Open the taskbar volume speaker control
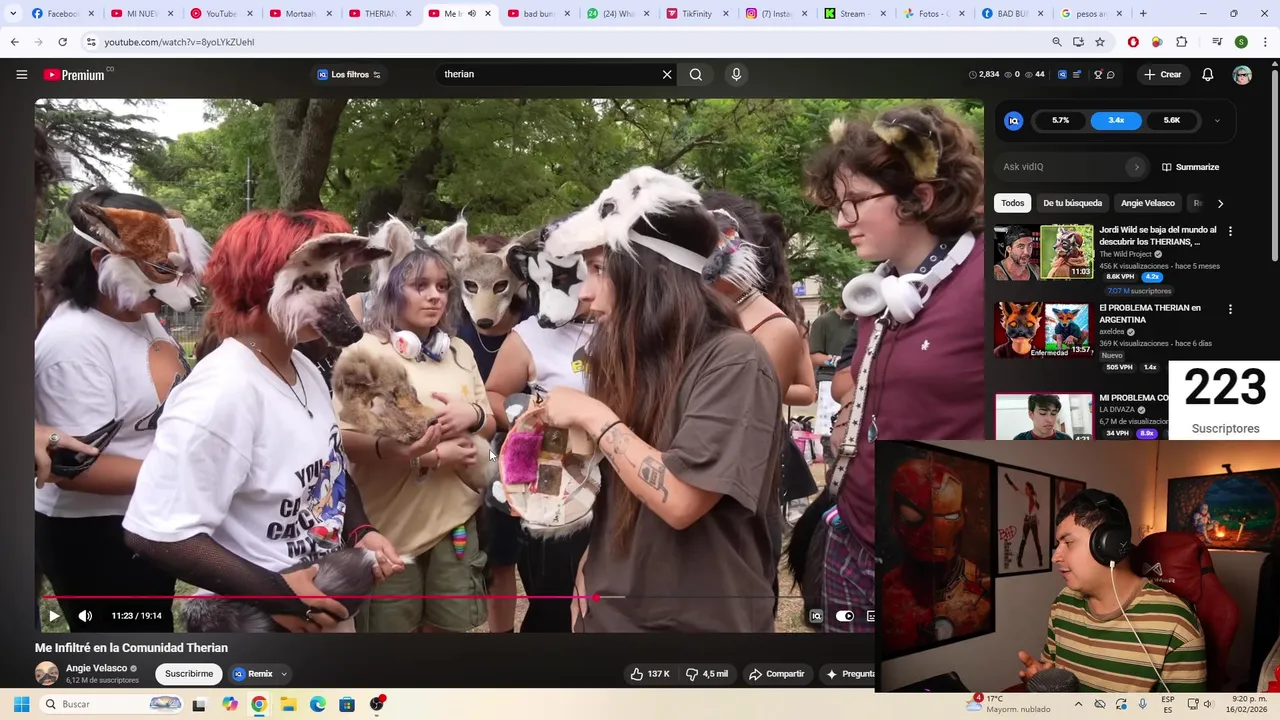This screenshot has width=1280, height=720. click(x=1208, y=704)
